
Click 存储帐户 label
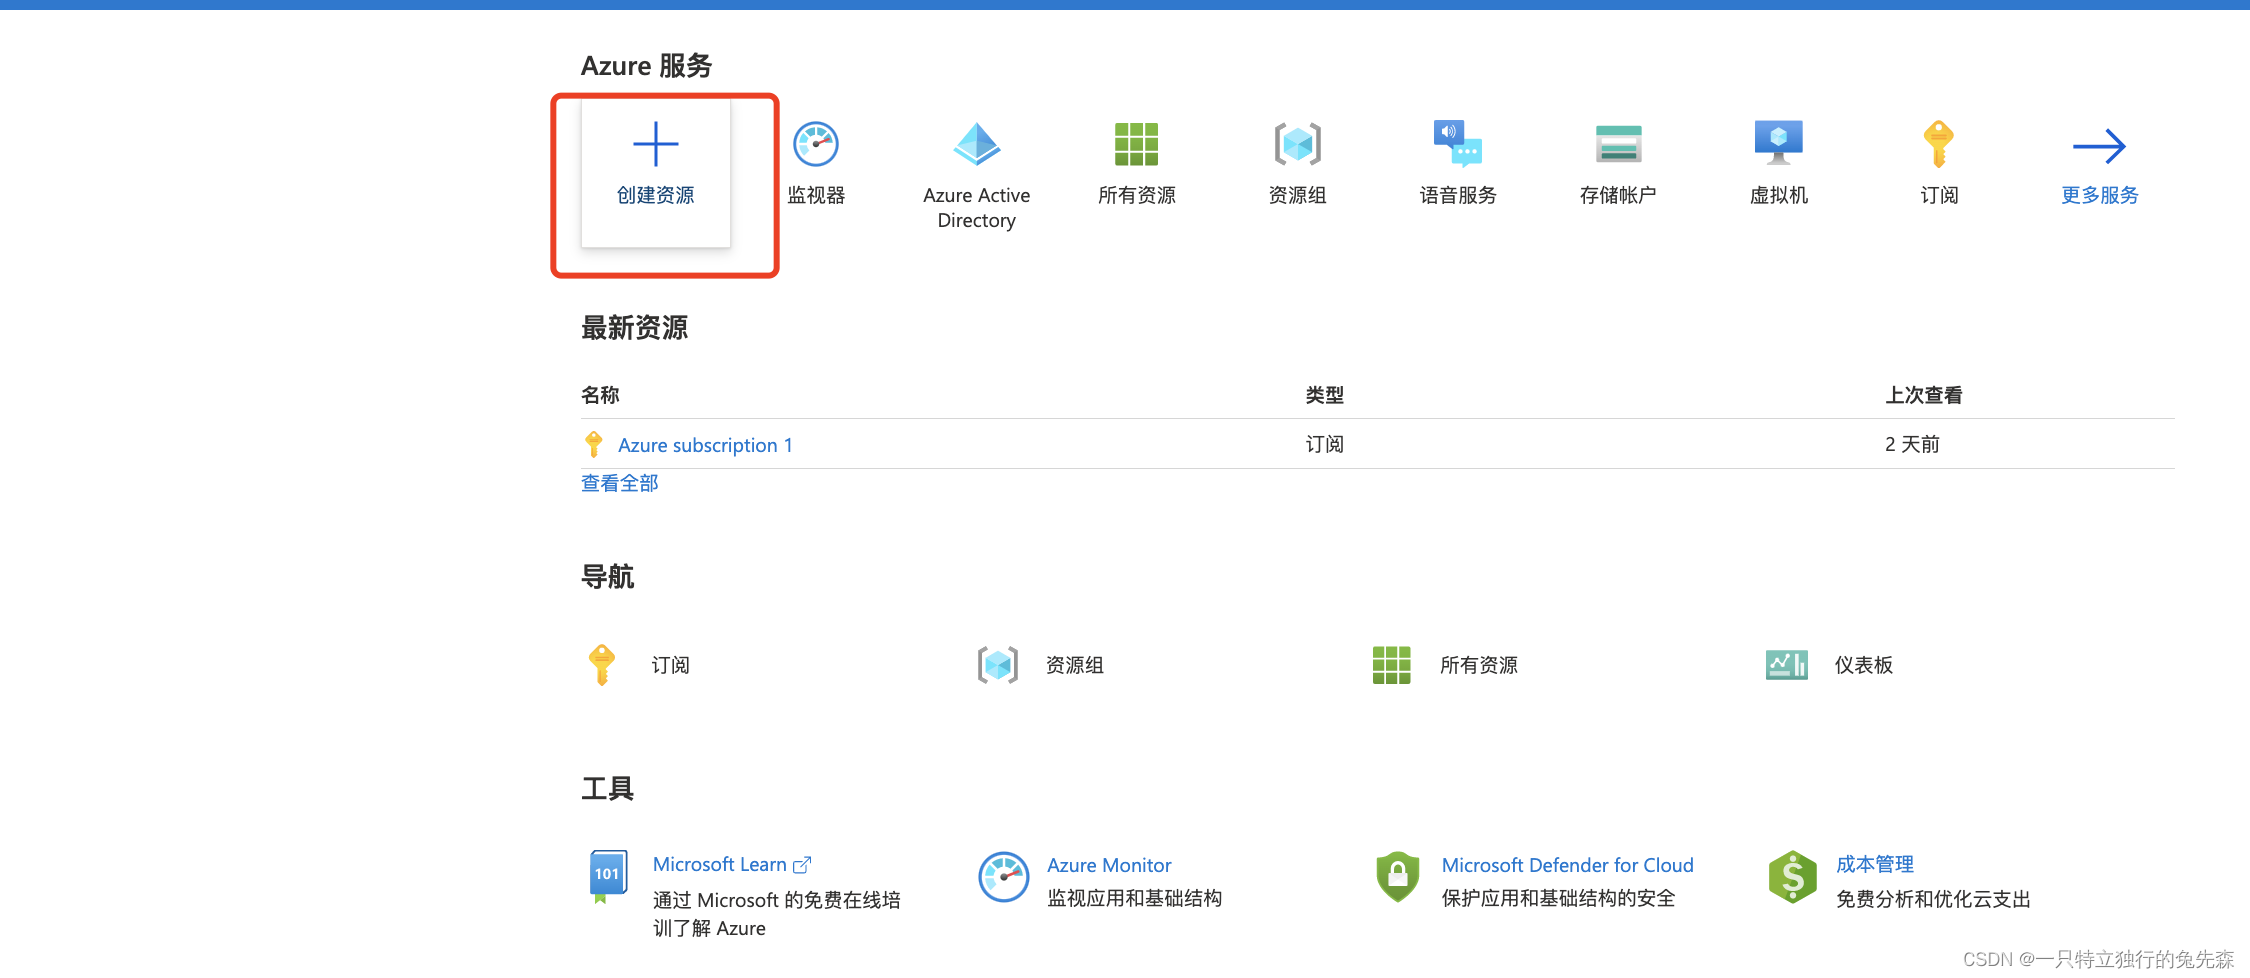(1618, 195)
